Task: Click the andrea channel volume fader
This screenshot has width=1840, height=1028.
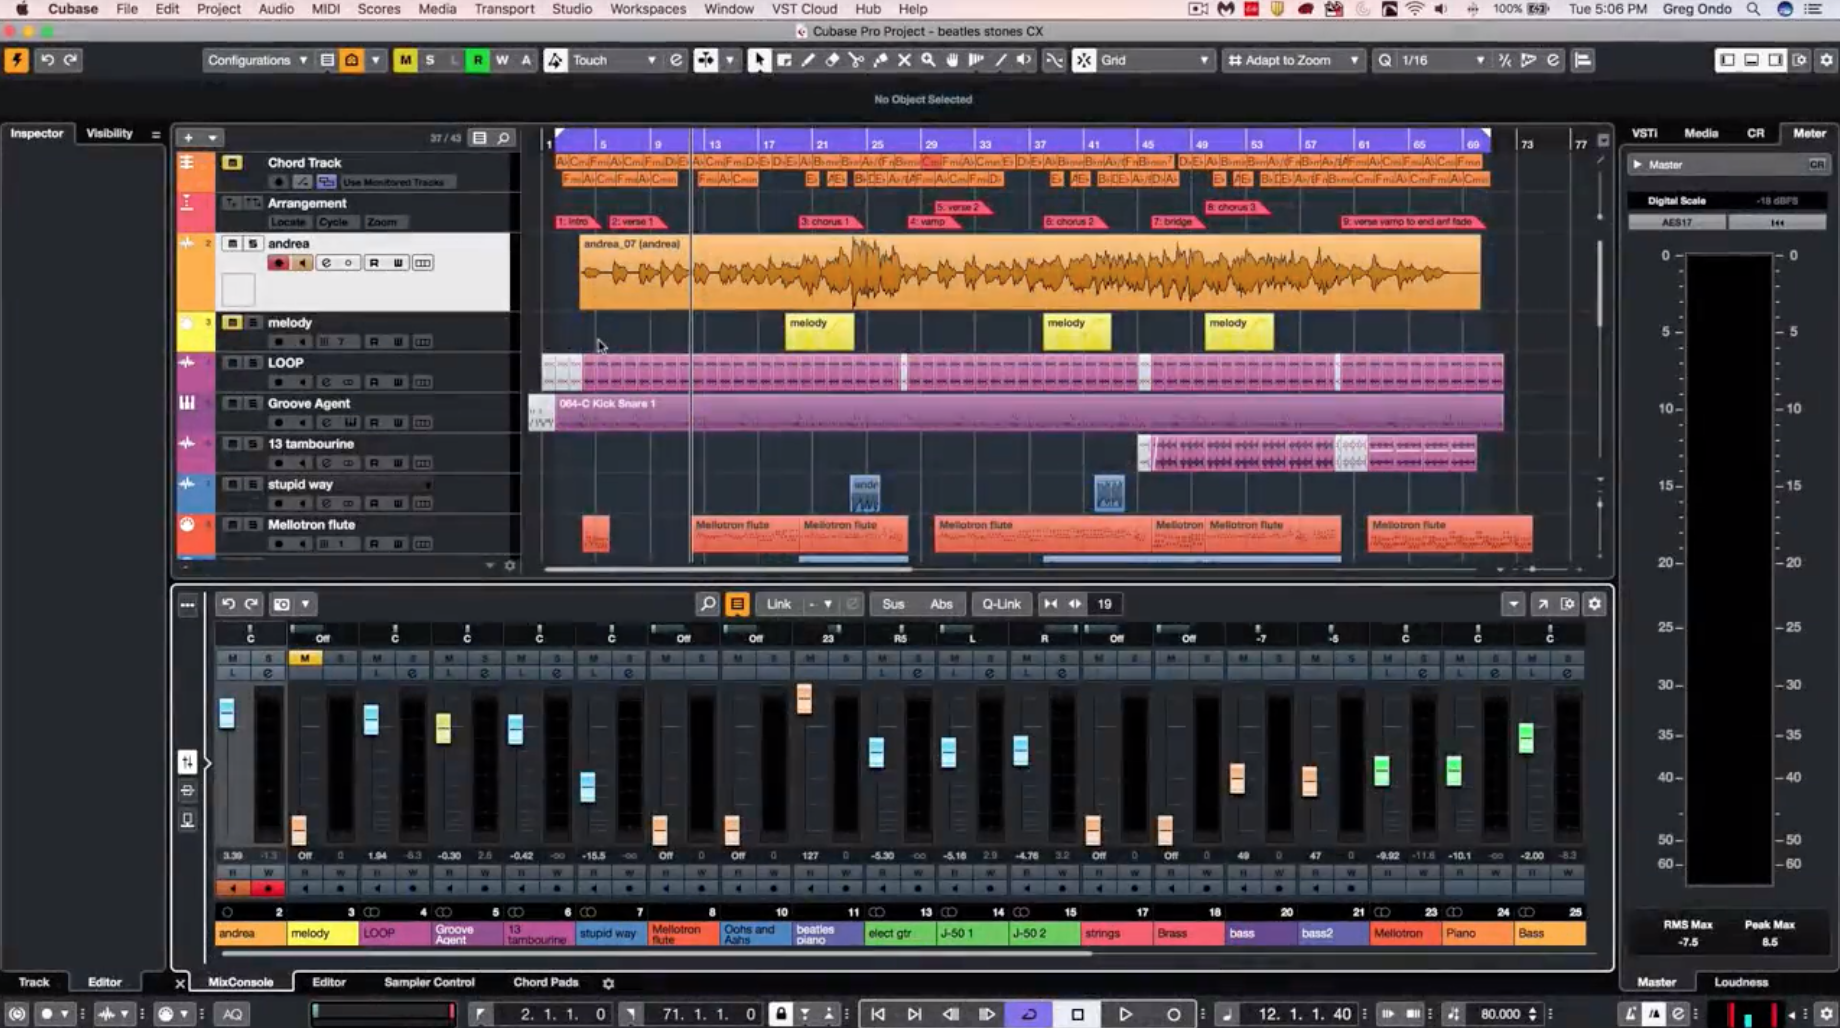Action: 227,713
